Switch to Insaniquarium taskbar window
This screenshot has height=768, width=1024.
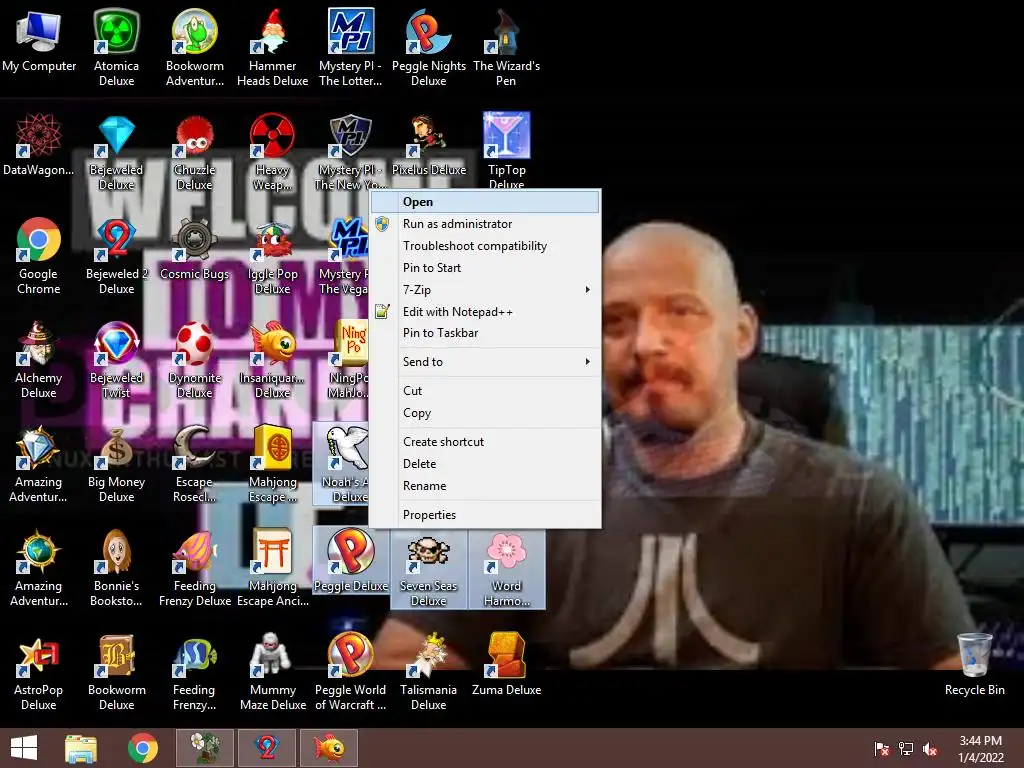328,748
